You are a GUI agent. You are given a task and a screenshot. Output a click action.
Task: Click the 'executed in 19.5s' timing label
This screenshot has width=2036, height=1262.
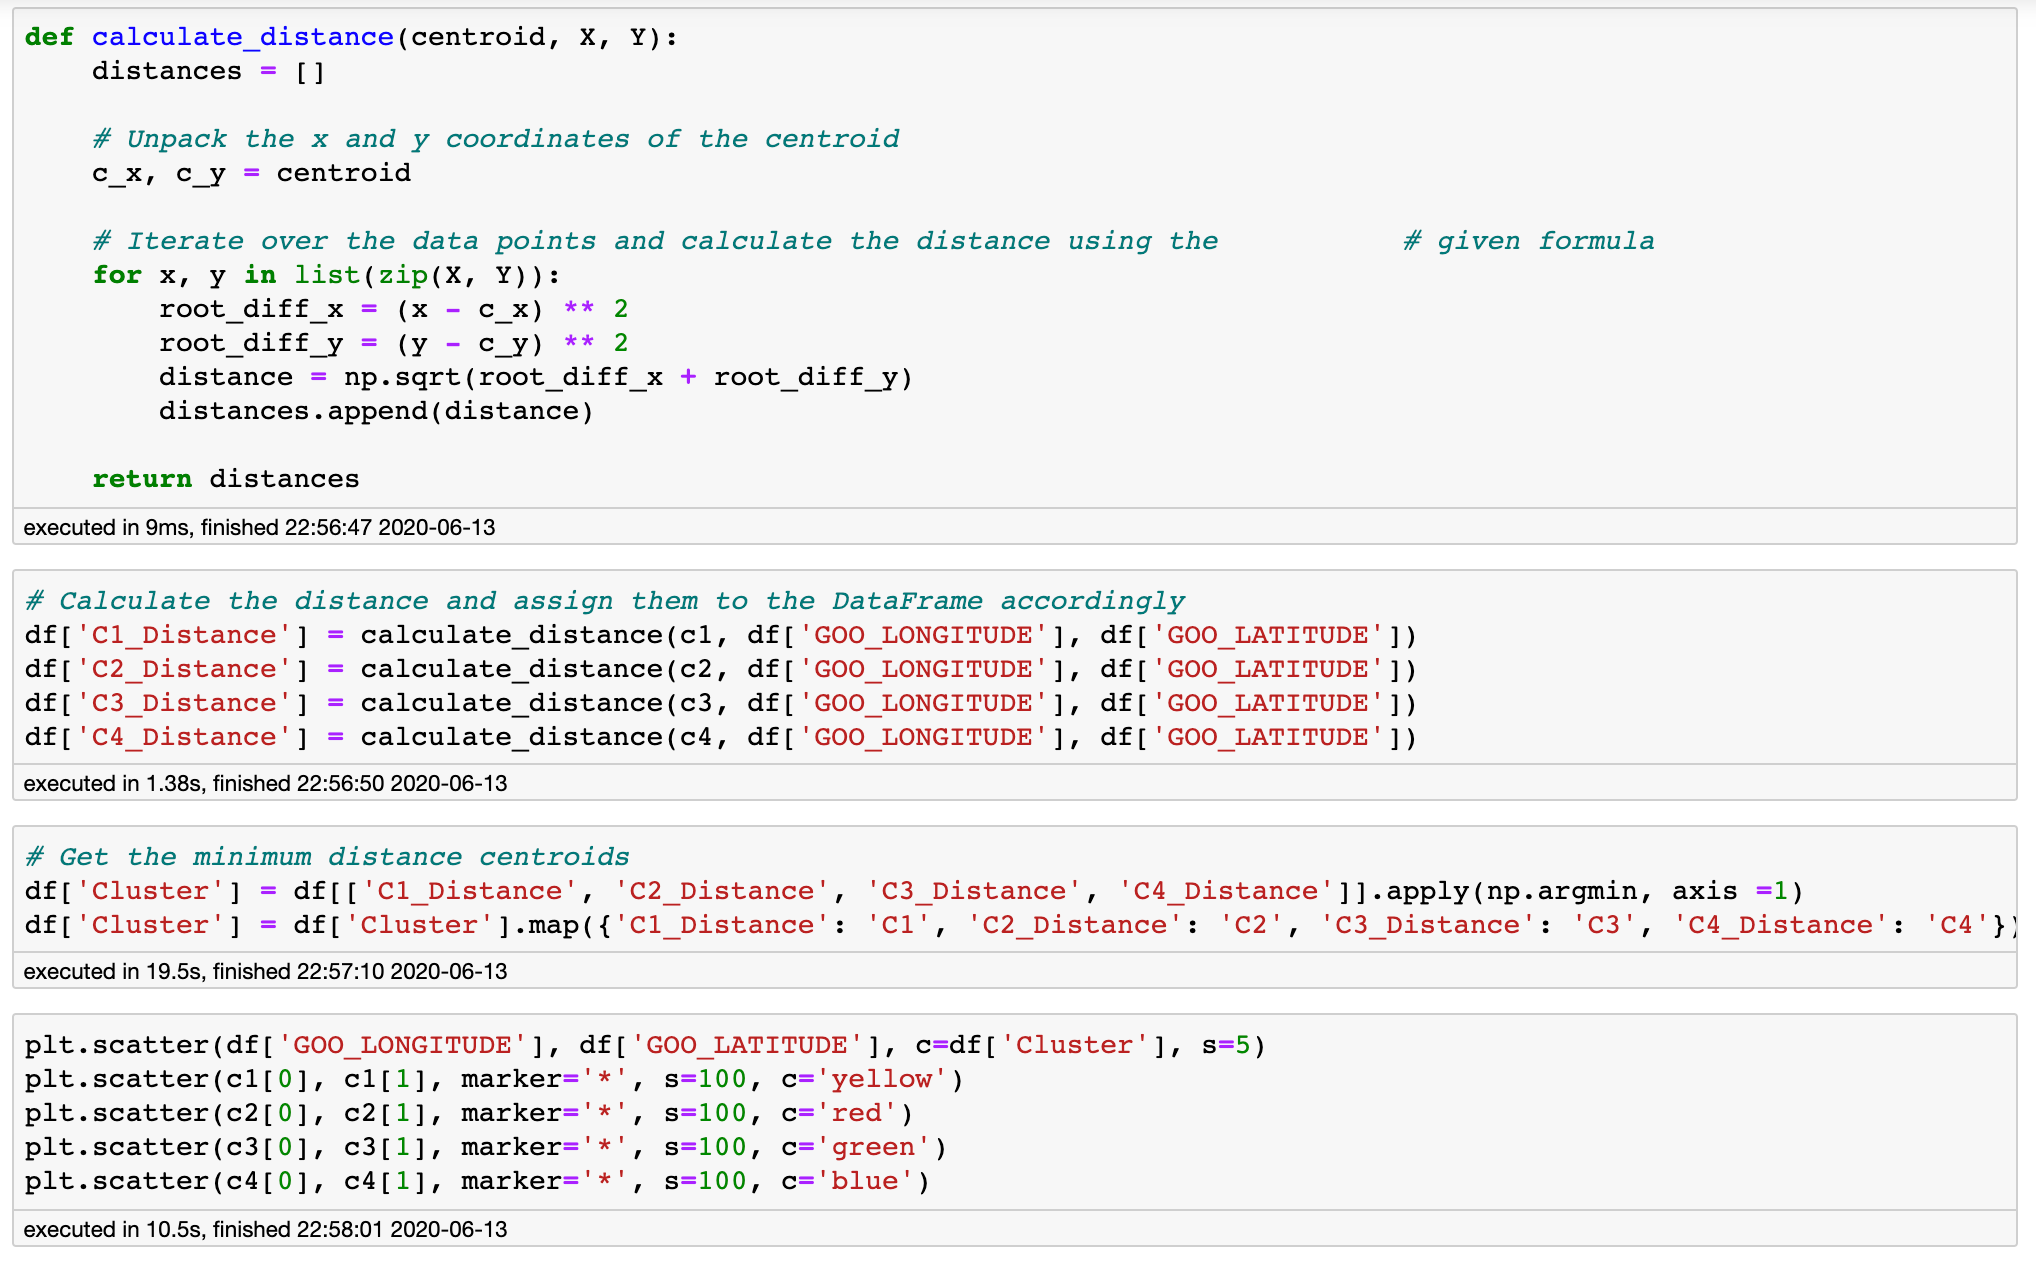point(265,971)
